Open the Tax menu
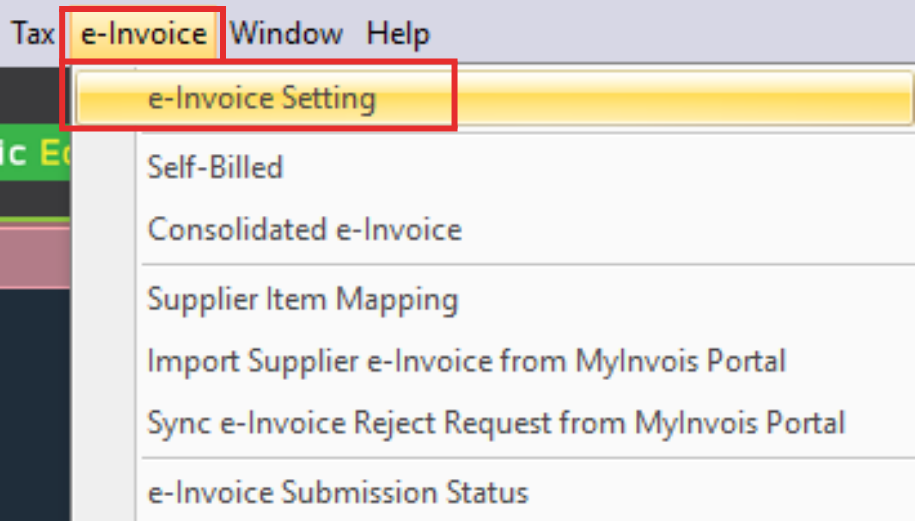 pyautogui.click(x=32, y=34)
